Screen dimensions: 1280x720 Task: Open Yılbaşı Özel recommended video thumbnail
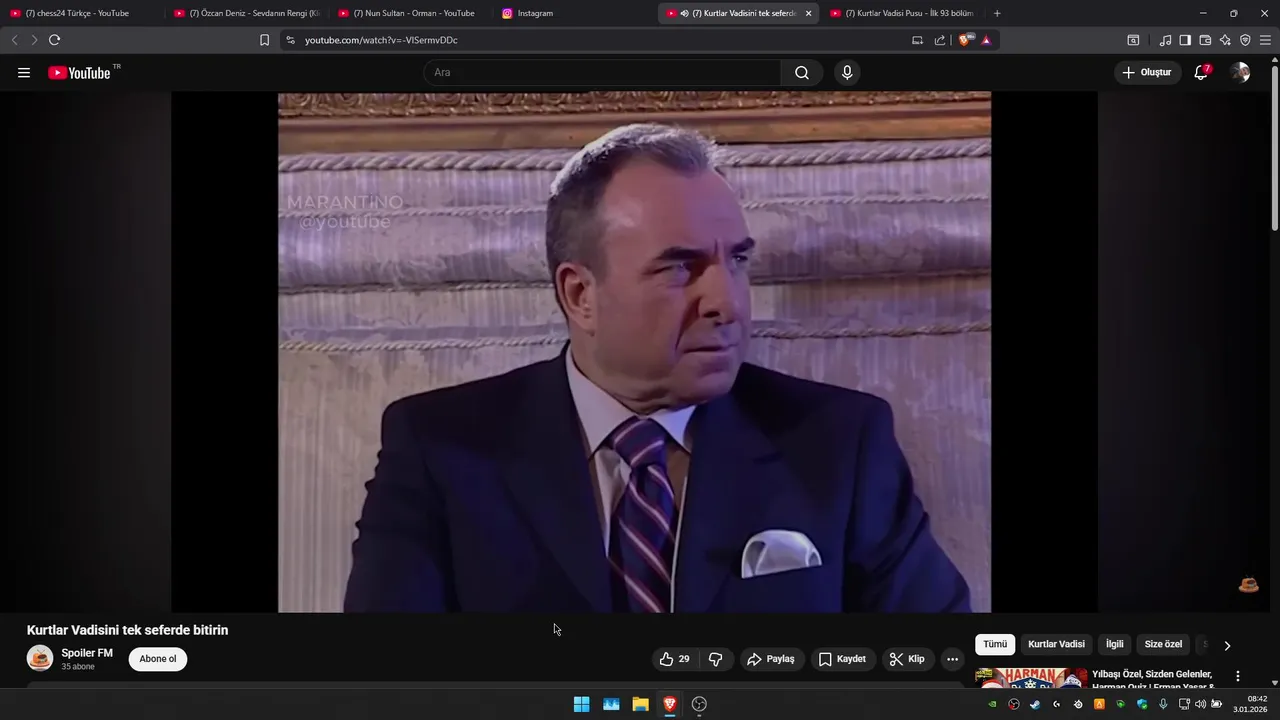click(x=1031, y=678)
